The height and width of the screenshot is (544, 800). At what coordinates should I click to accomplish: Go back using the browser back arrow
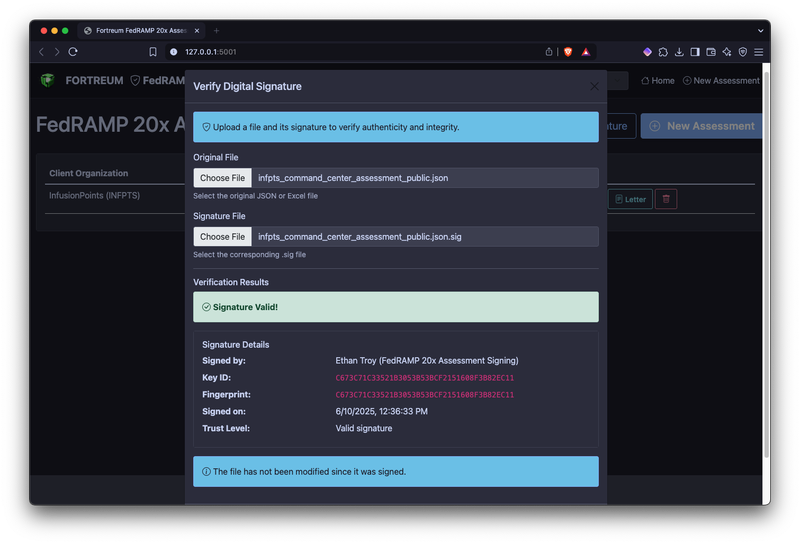point(42,52)
